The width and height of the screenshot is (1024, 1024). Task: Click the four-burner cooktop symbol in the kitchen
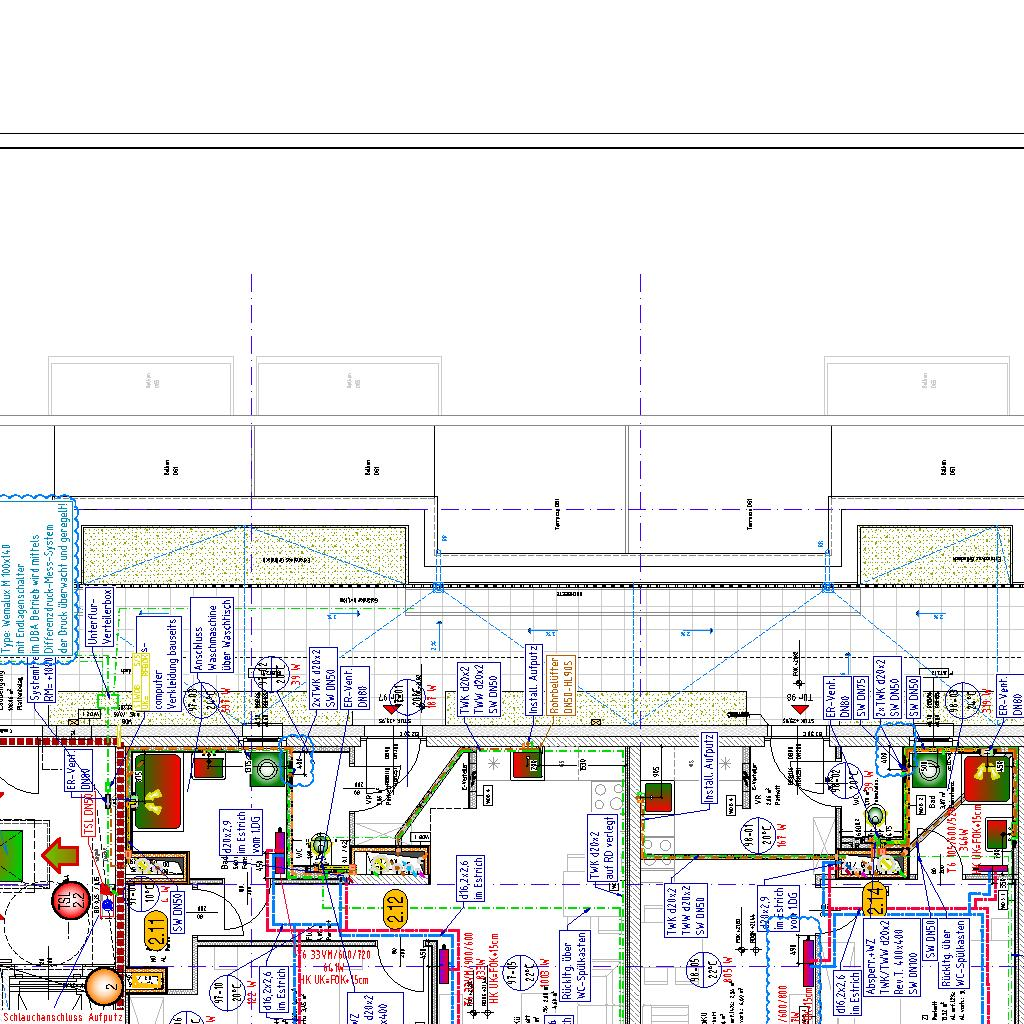(x=607, y=796)
